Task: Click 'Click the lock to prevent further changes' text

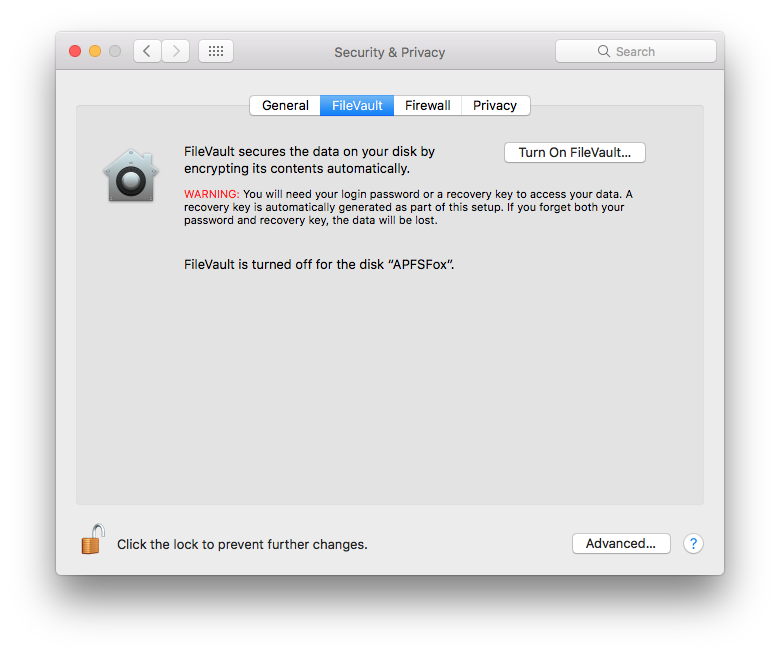Action: point(242,545)
